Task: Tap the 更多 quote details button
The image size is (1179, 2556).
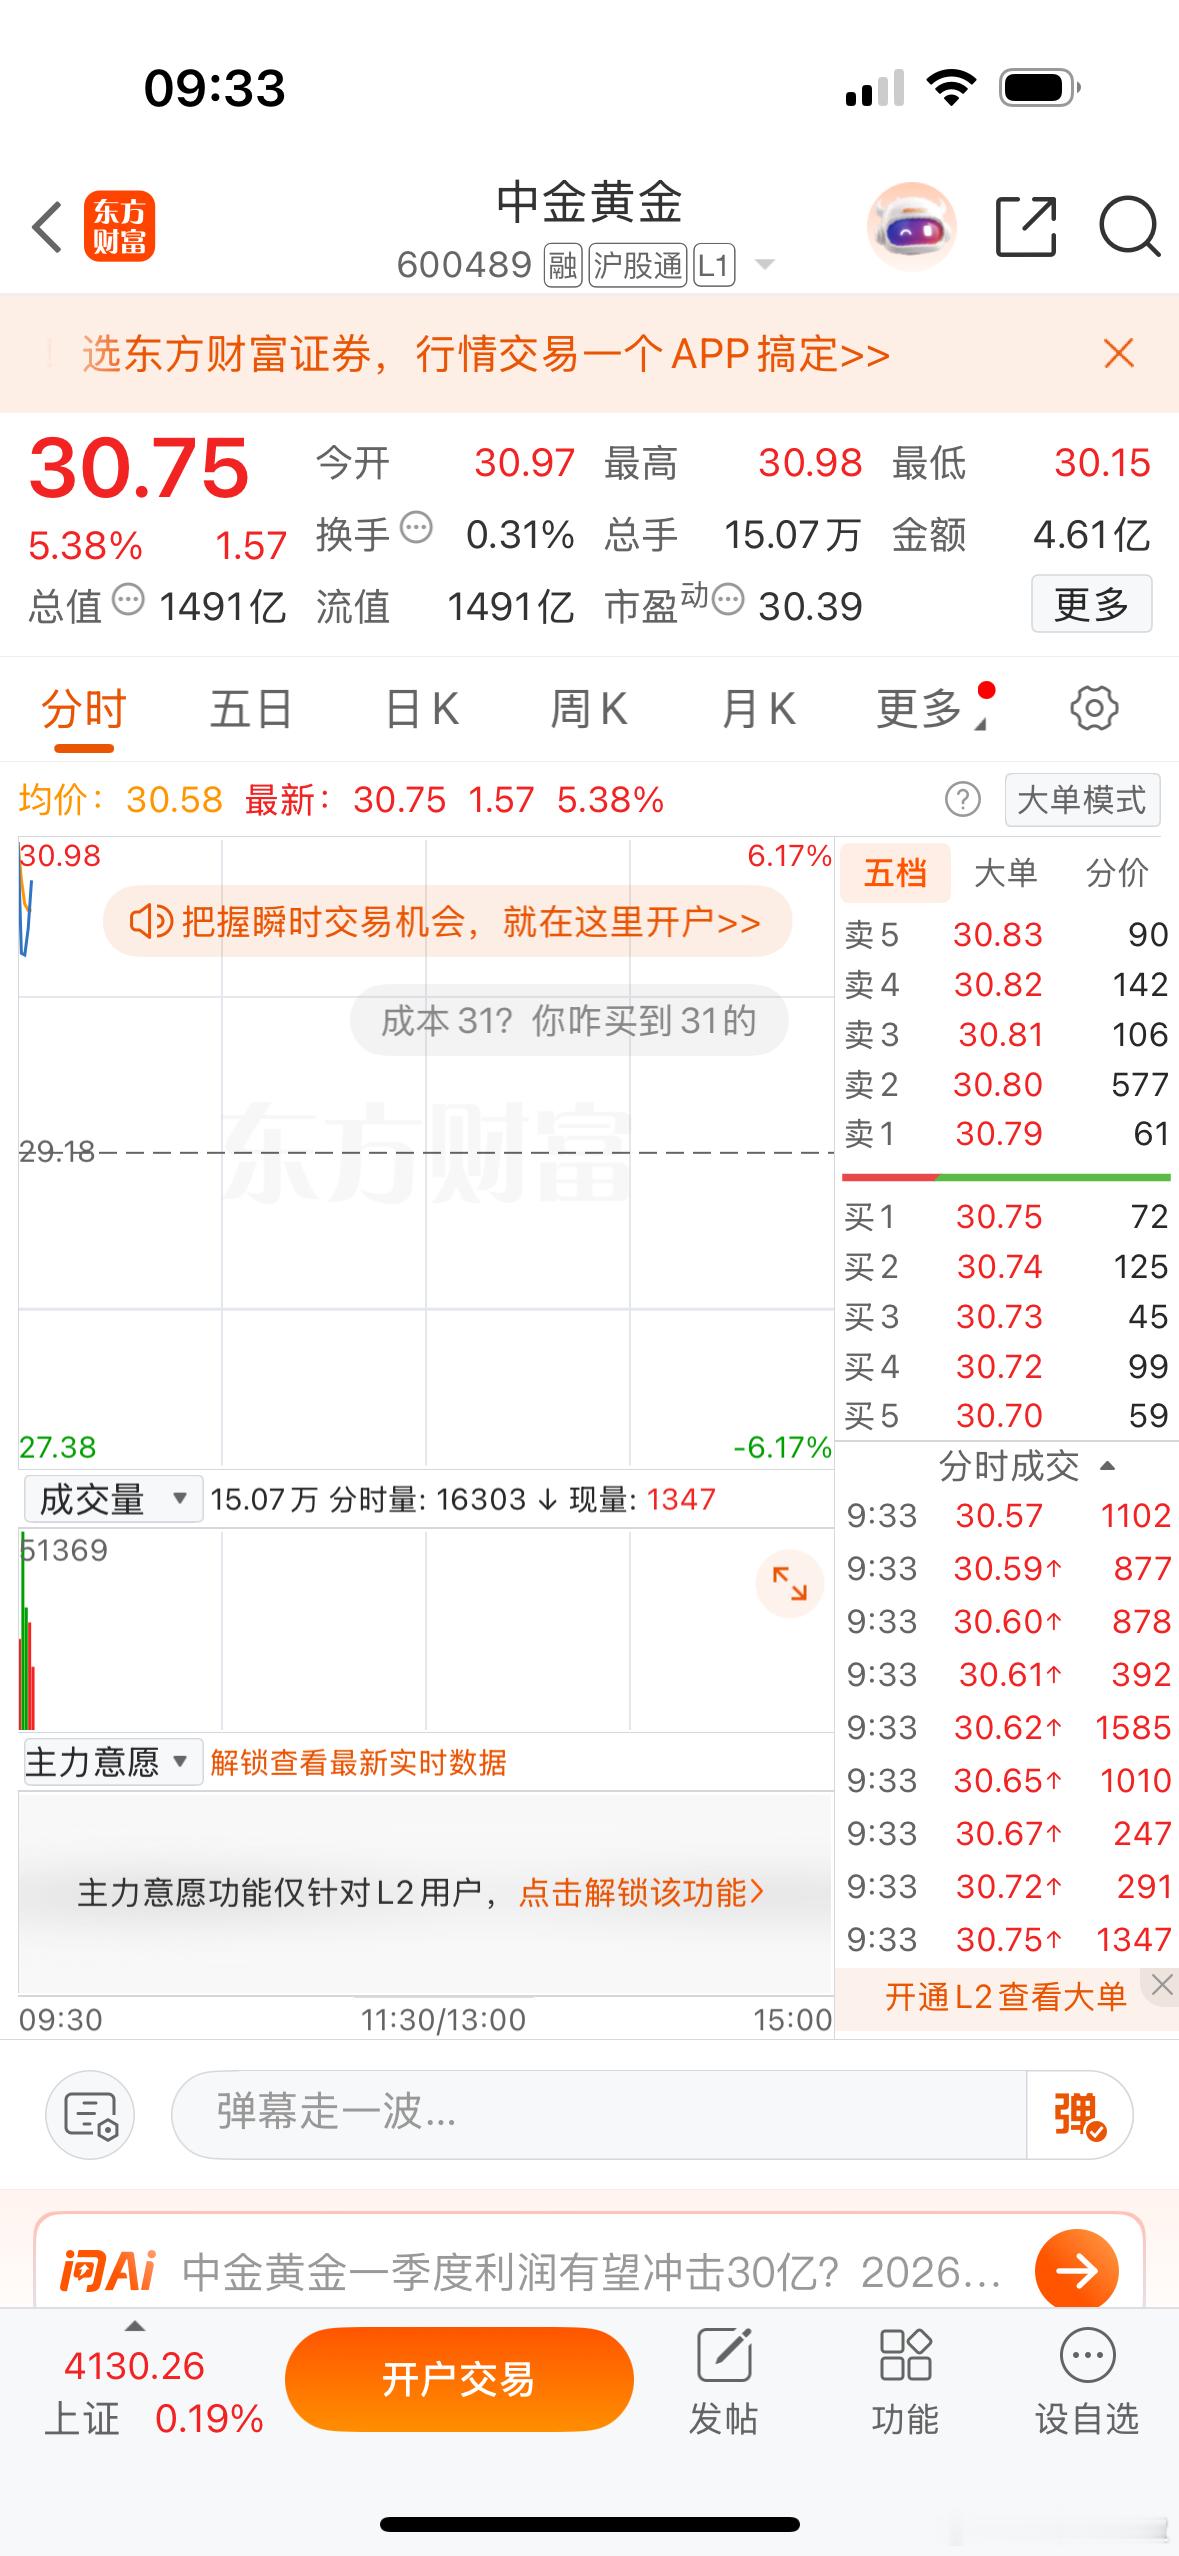Action: 1091,603
